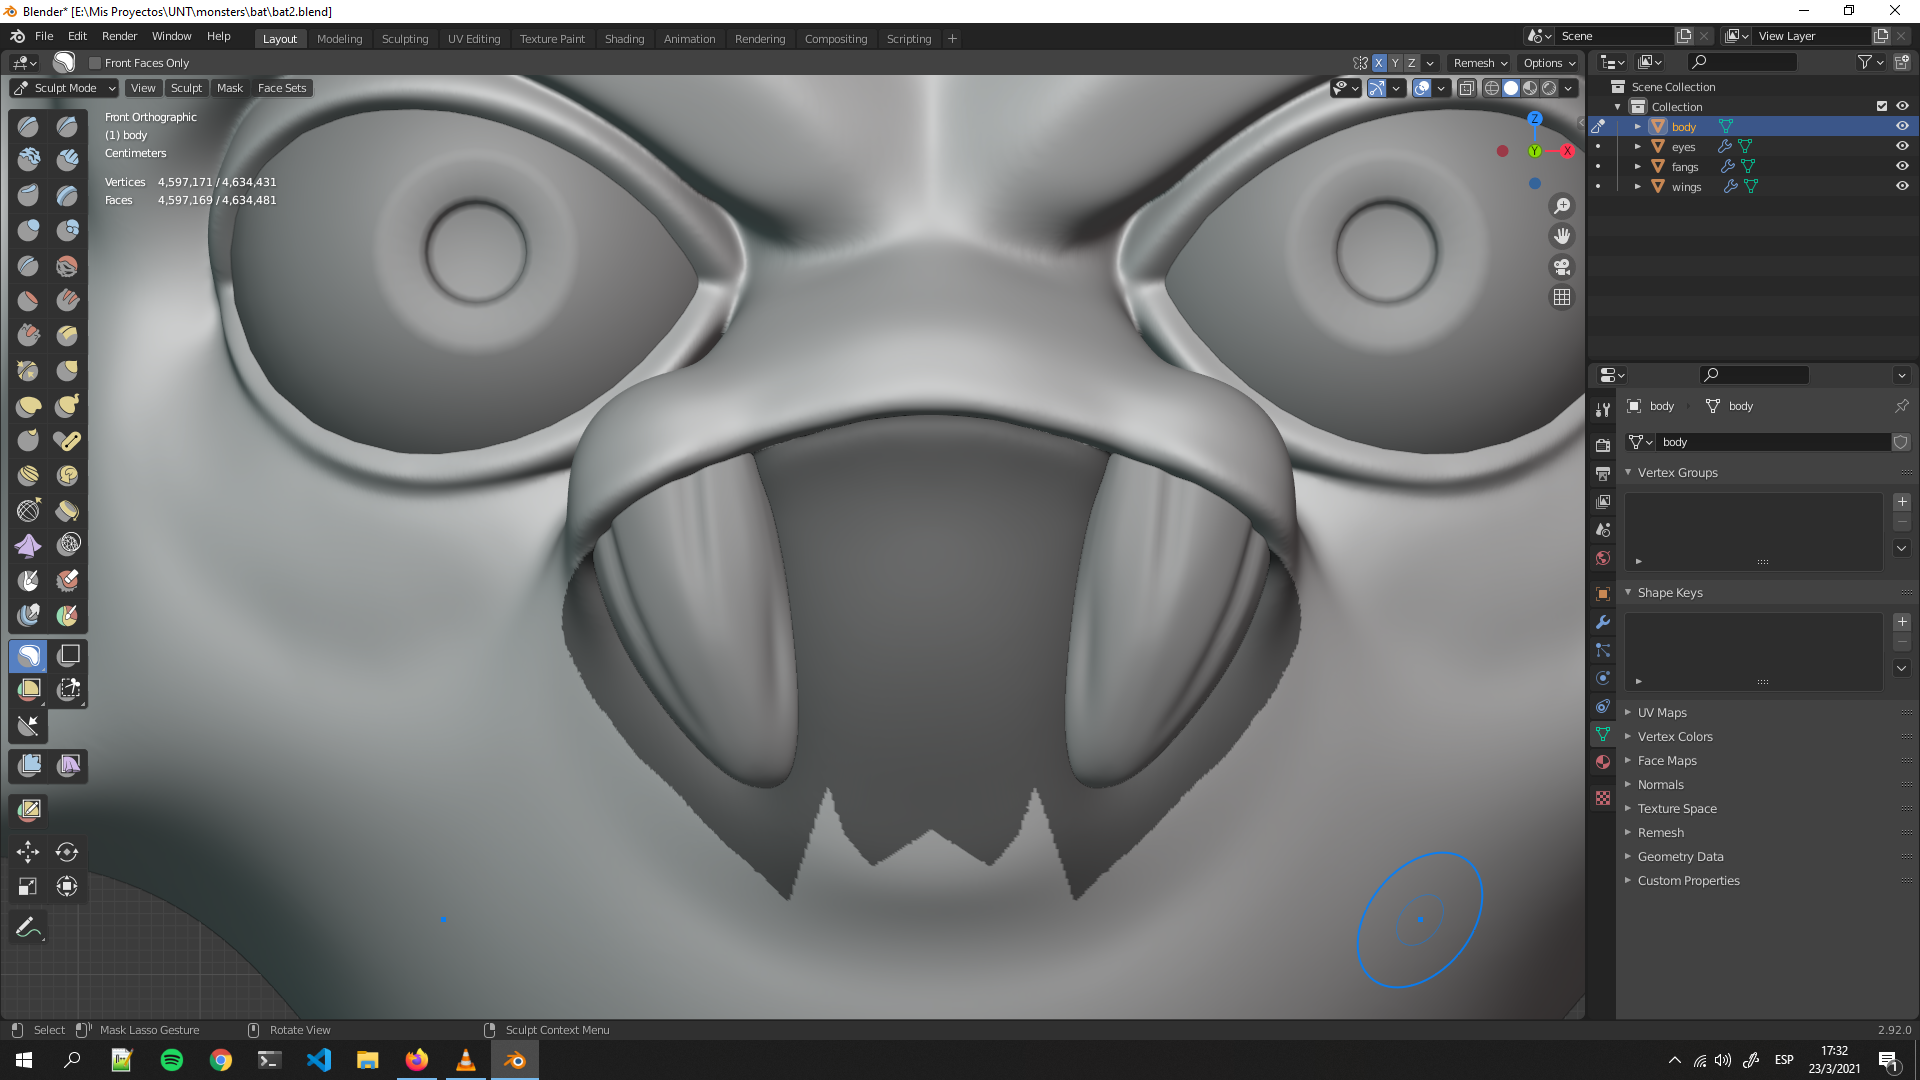Select the Mesh Filter tool
1920x1080 pixels.
coord(28,766)
